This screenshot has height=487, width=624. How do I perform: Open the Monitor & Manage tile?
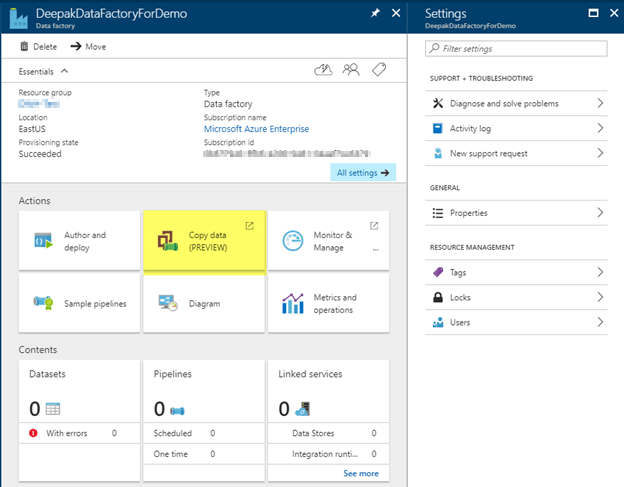pos(328,241)
